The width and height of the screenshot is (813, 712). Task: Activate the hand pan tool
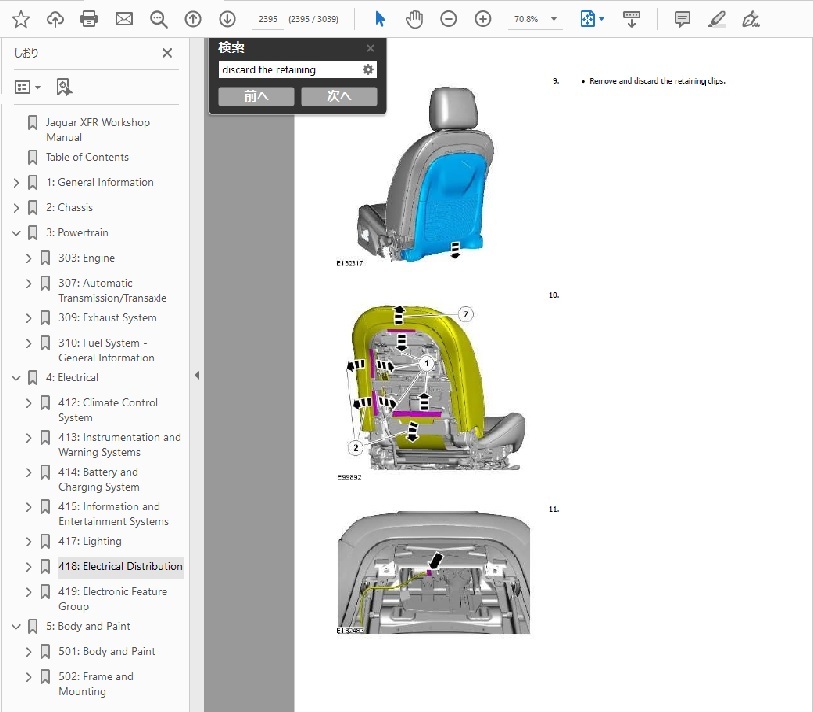coord(414,19)
